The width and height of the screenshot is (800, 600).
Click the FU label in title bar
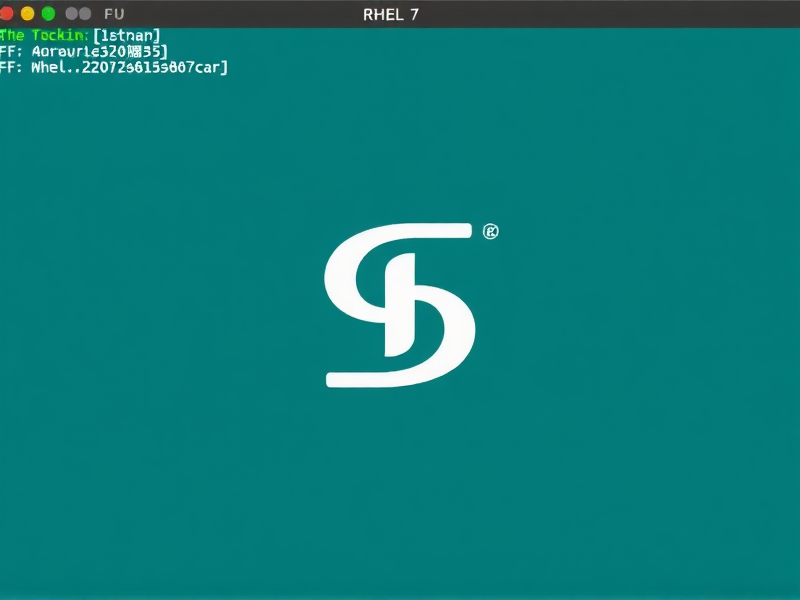click(115, 14)
